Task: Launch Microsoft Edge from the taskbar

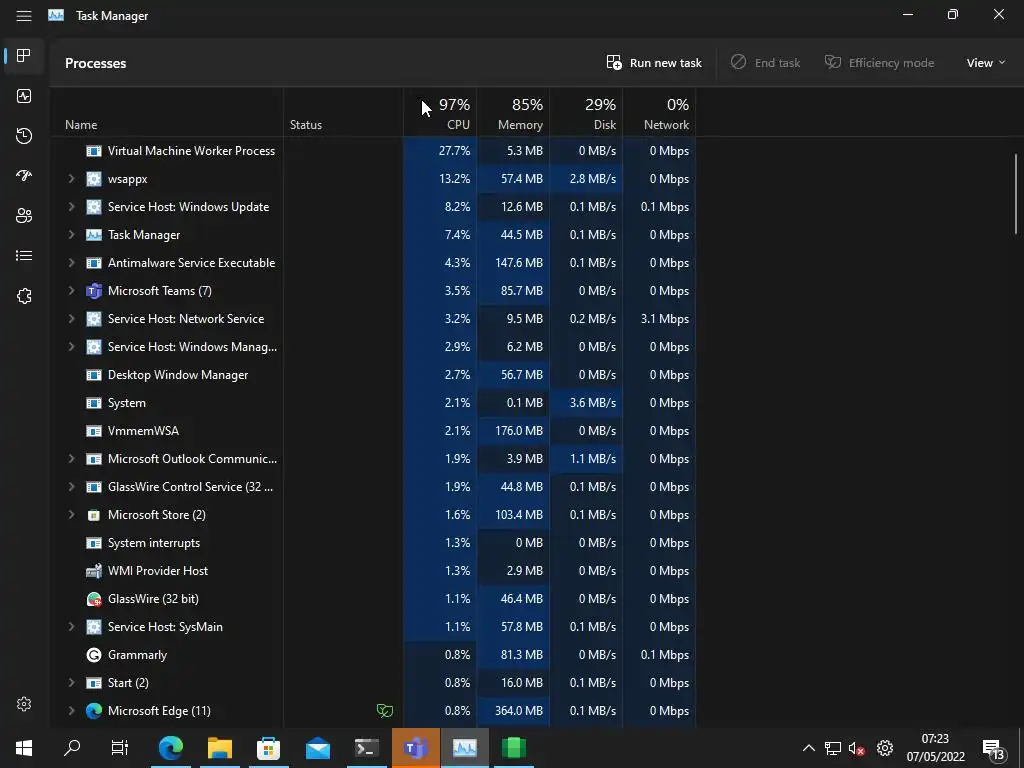Action: (x=170, y=748)
